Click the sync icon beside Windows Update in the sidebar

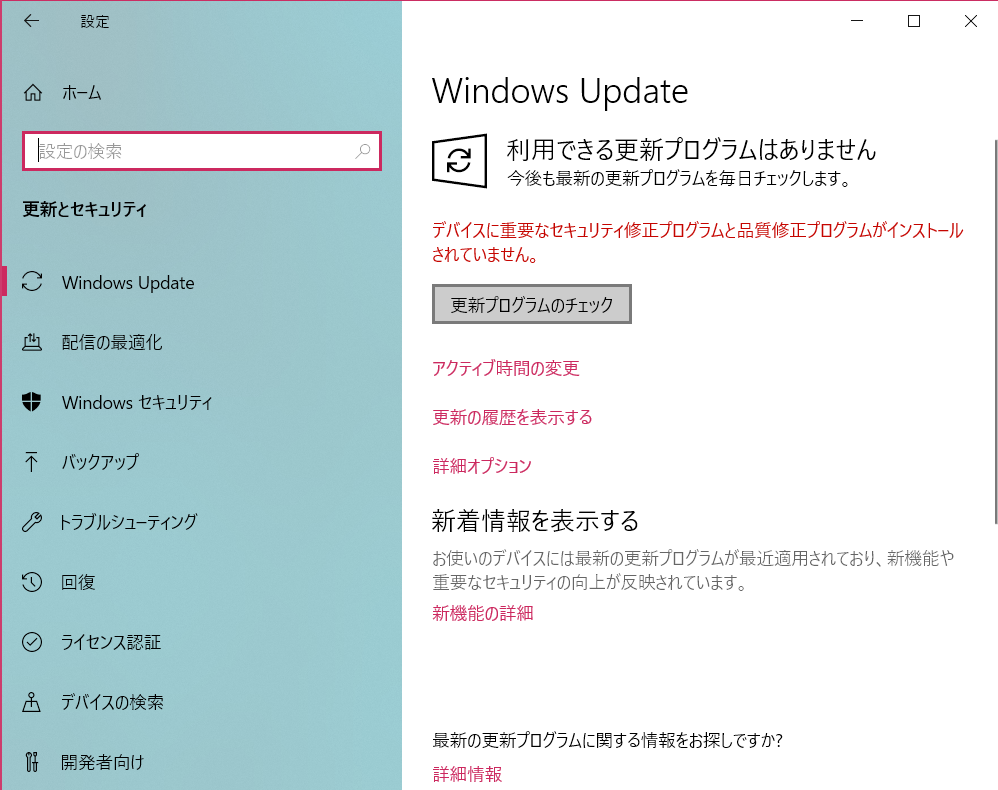[x=32, y=282]
